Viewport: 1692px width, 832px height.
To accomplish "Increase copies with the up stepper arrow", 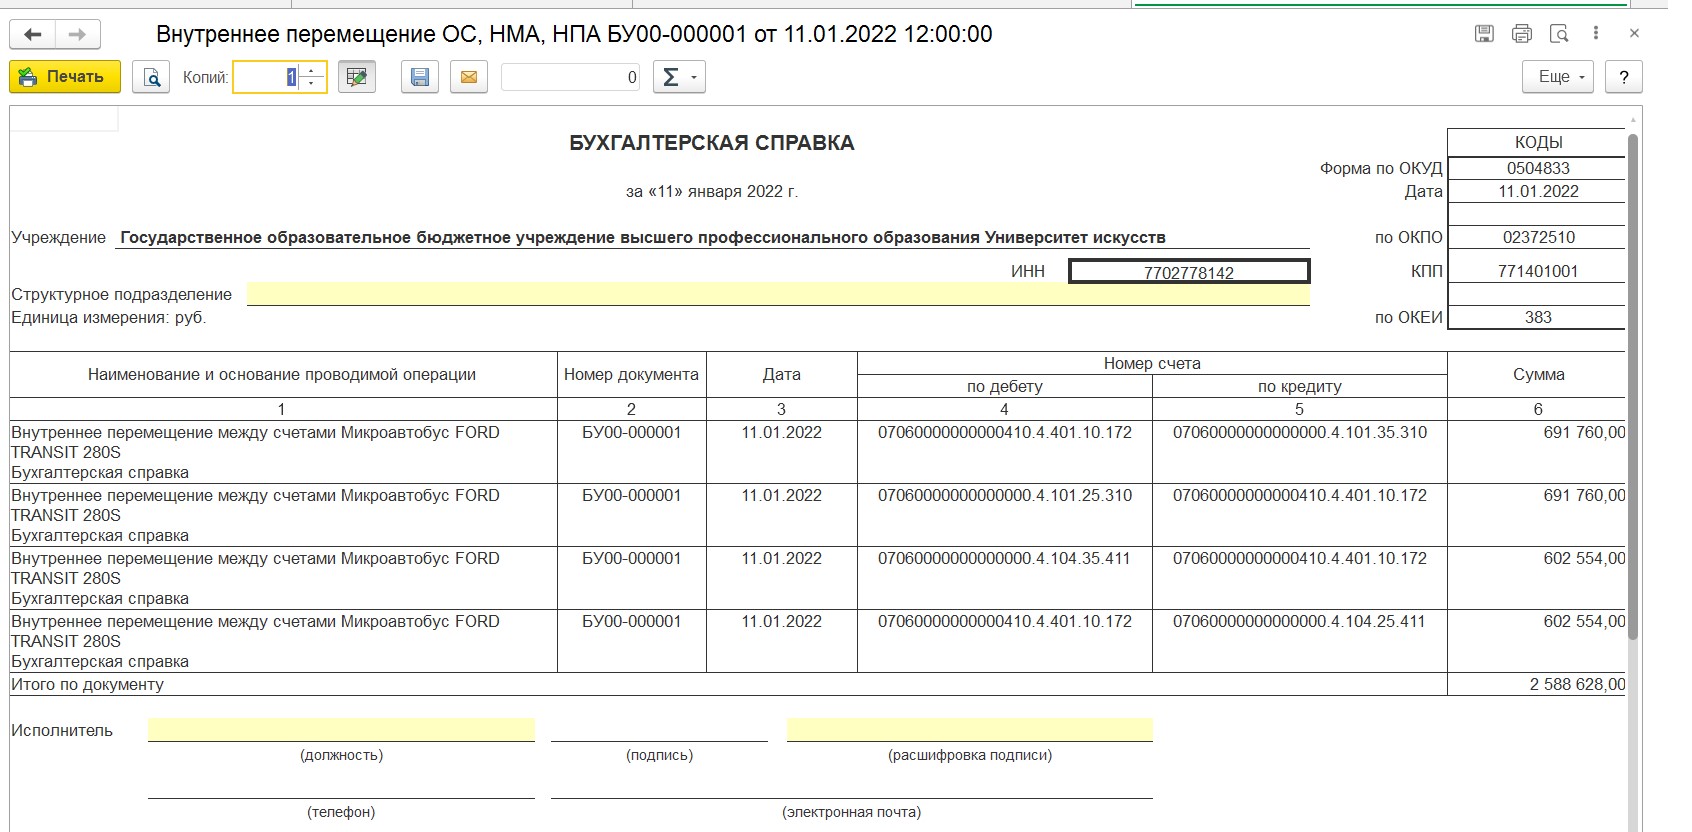I will [312, 70].
